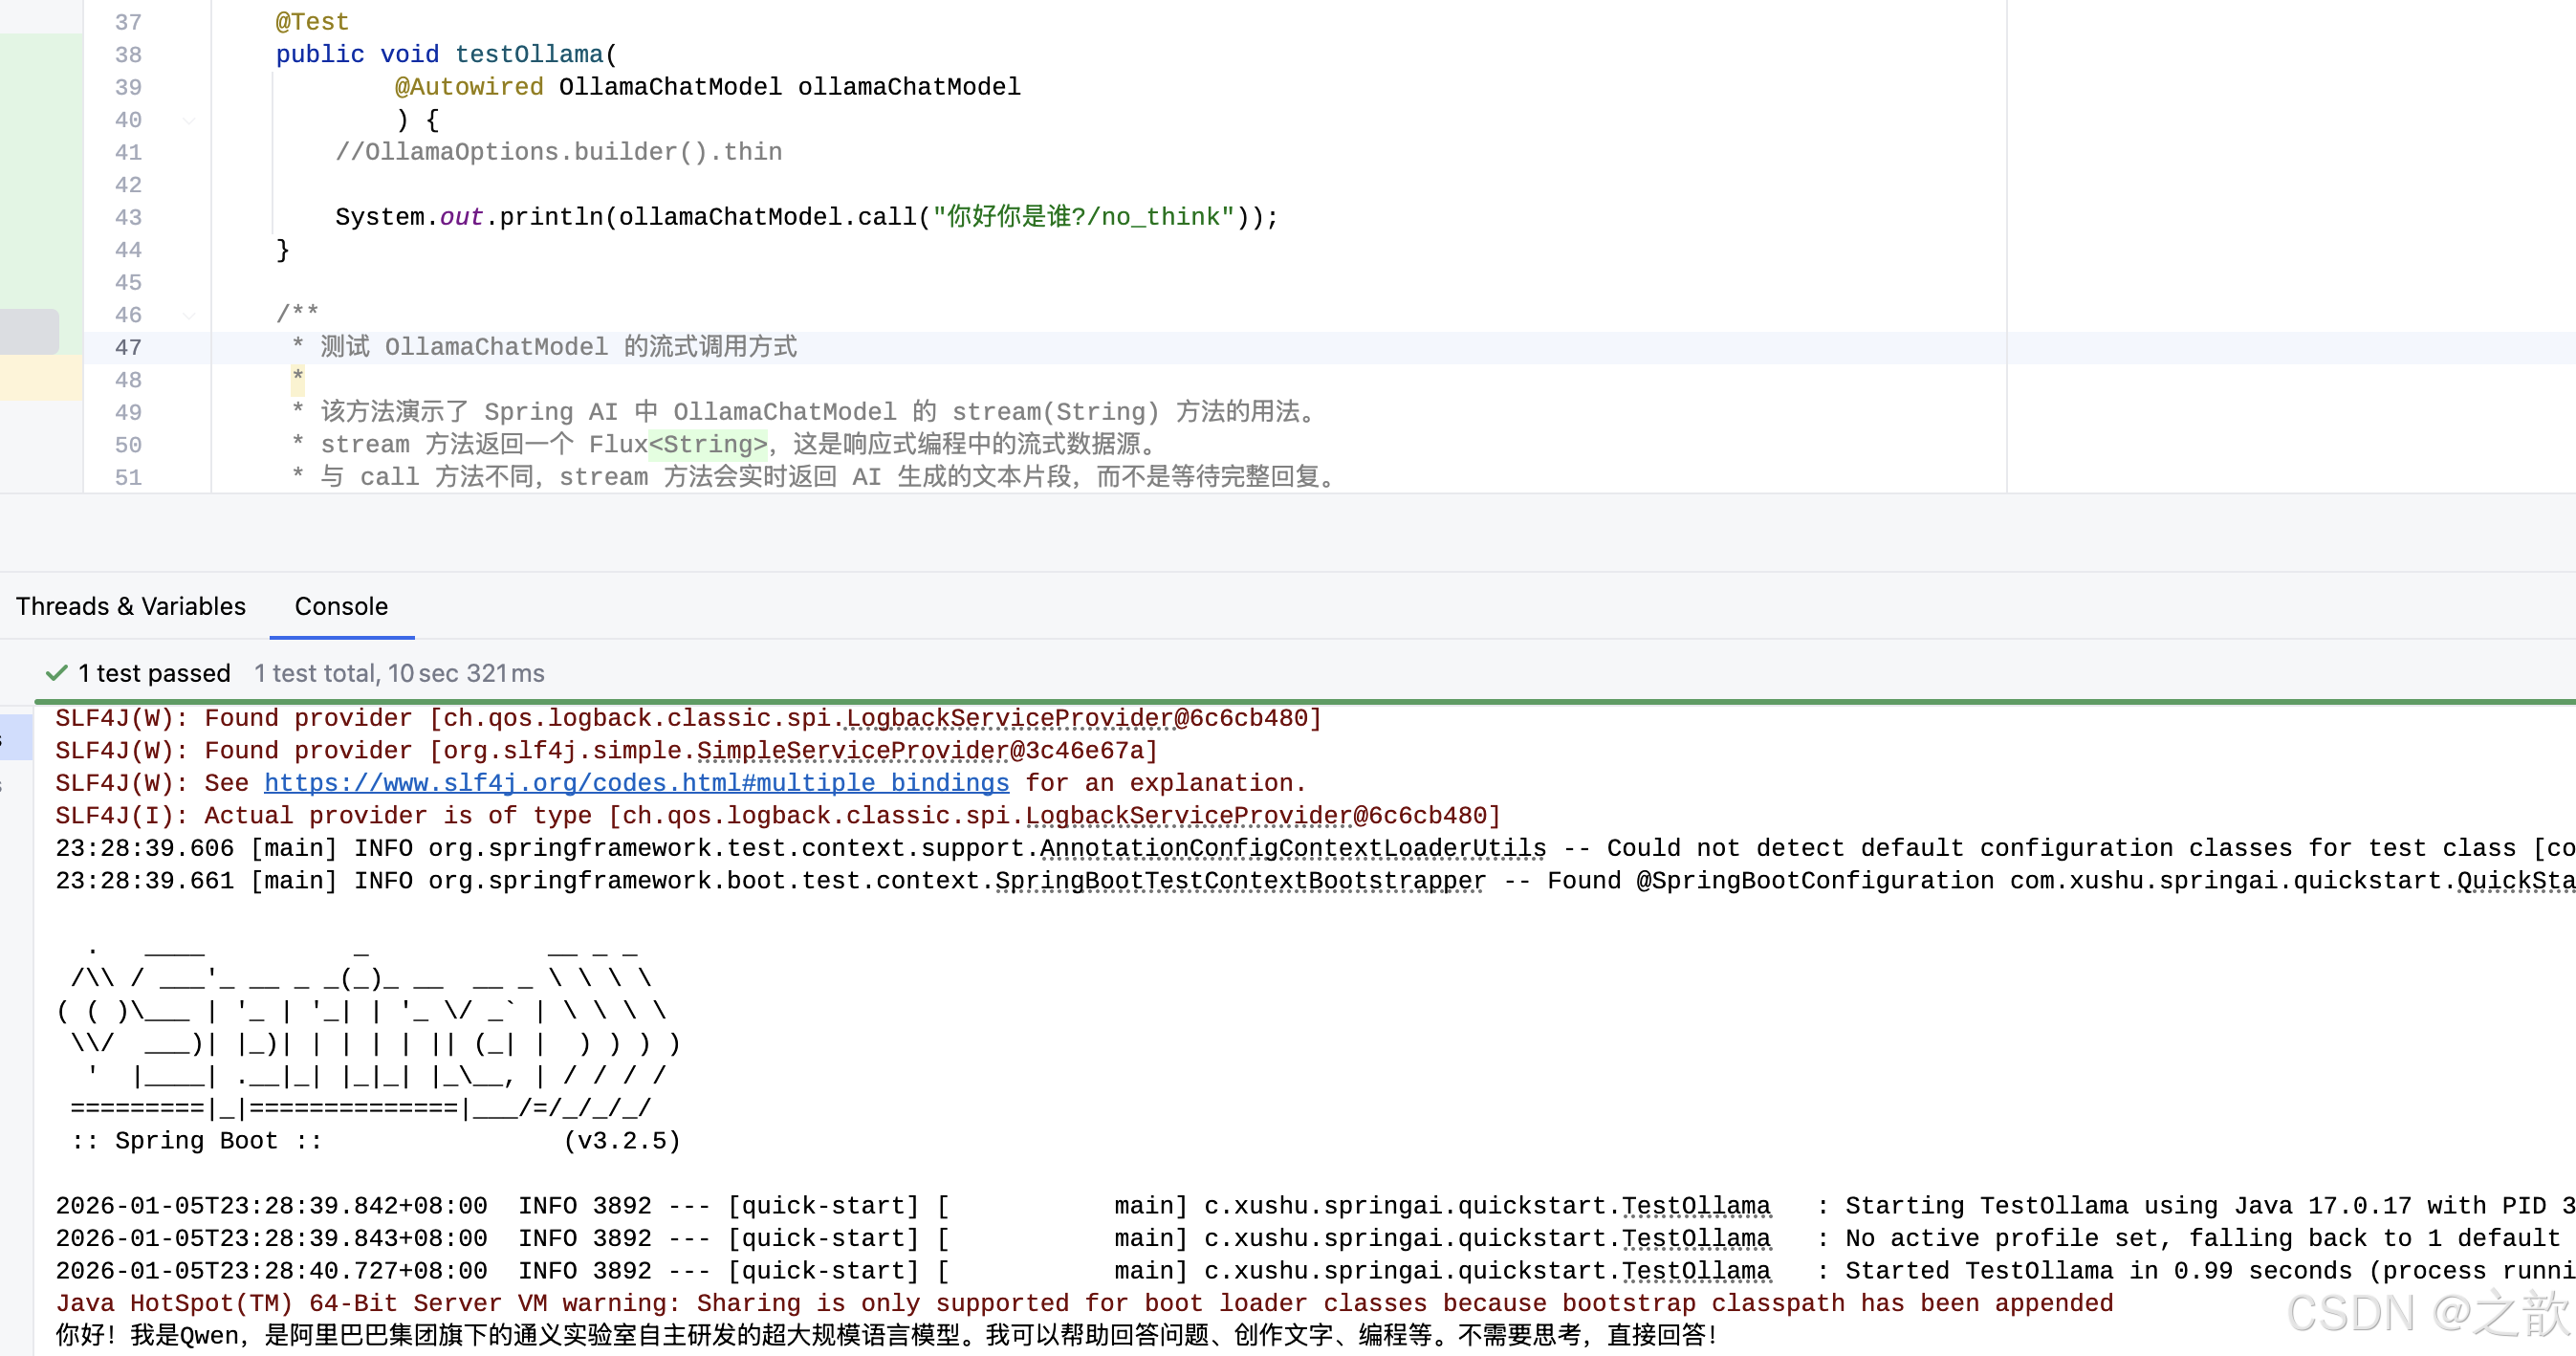This screenshot has height=1356, width=2576.
Task: Click the '1 test passed' status label
Action: (x=154, y=673)
